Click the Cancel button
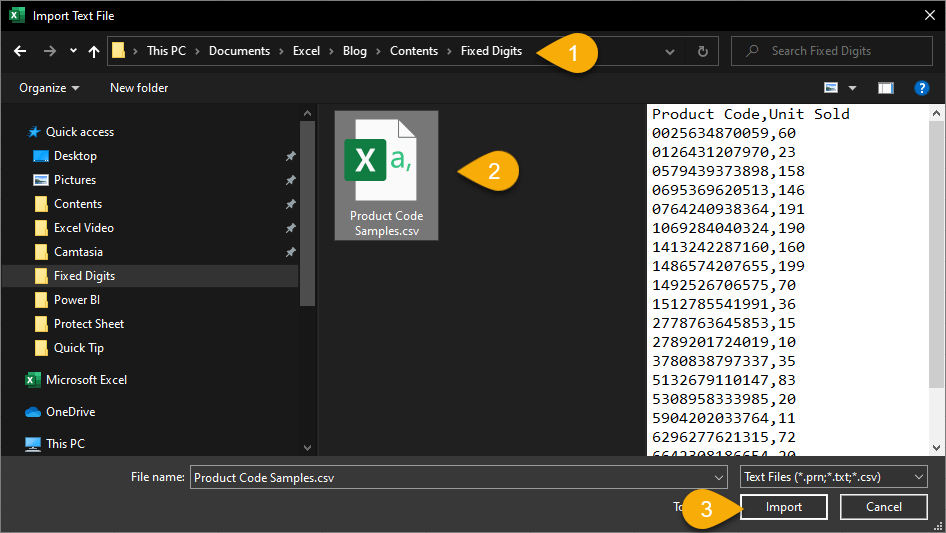Screen dimensions: 946x533 pyautogui.click(x=883, y=507)
